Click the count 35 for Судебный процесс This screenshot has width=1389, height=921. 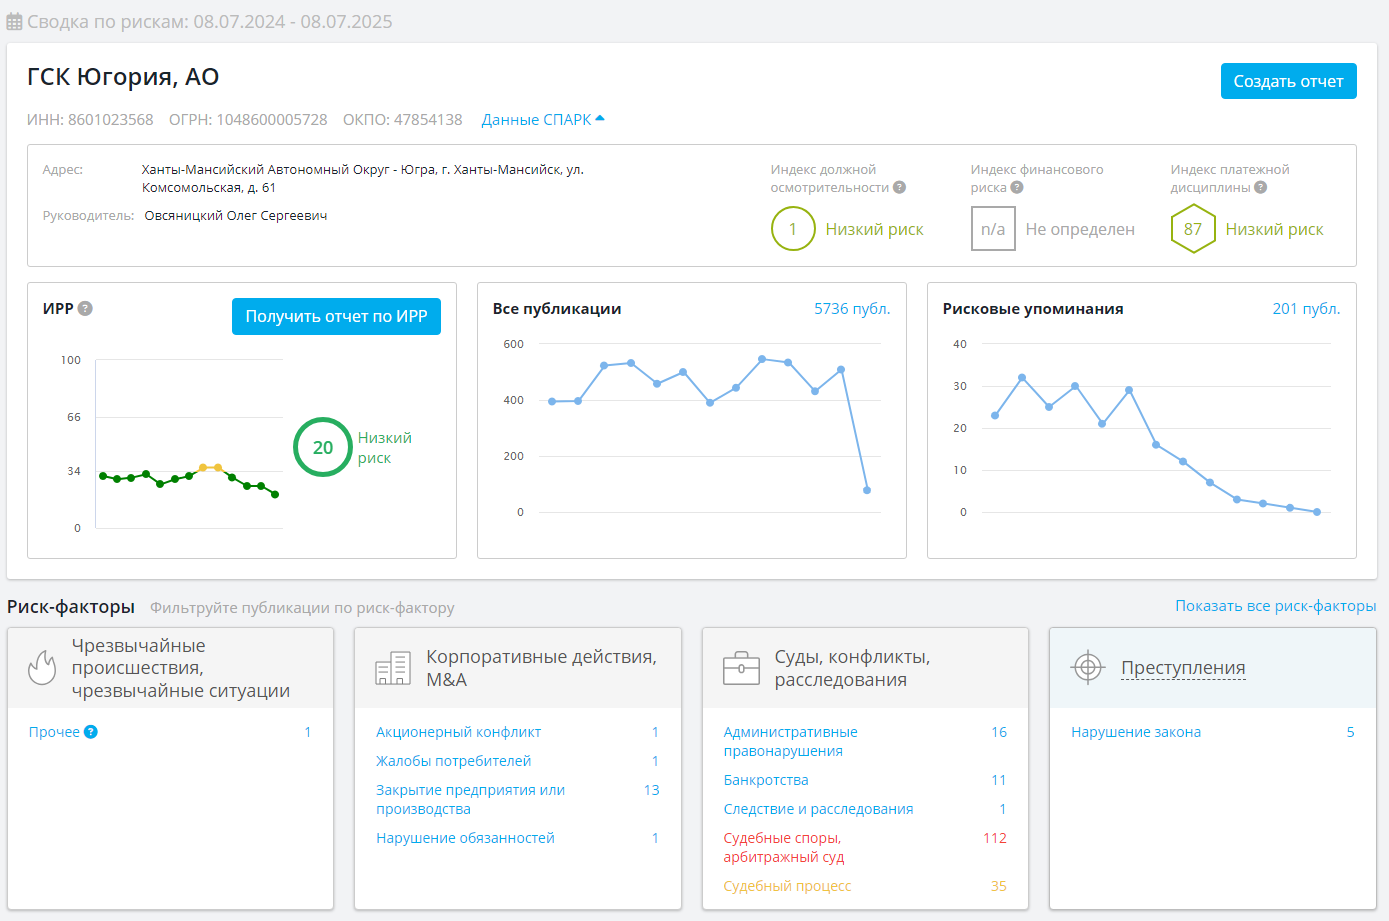tap(999, 886)
